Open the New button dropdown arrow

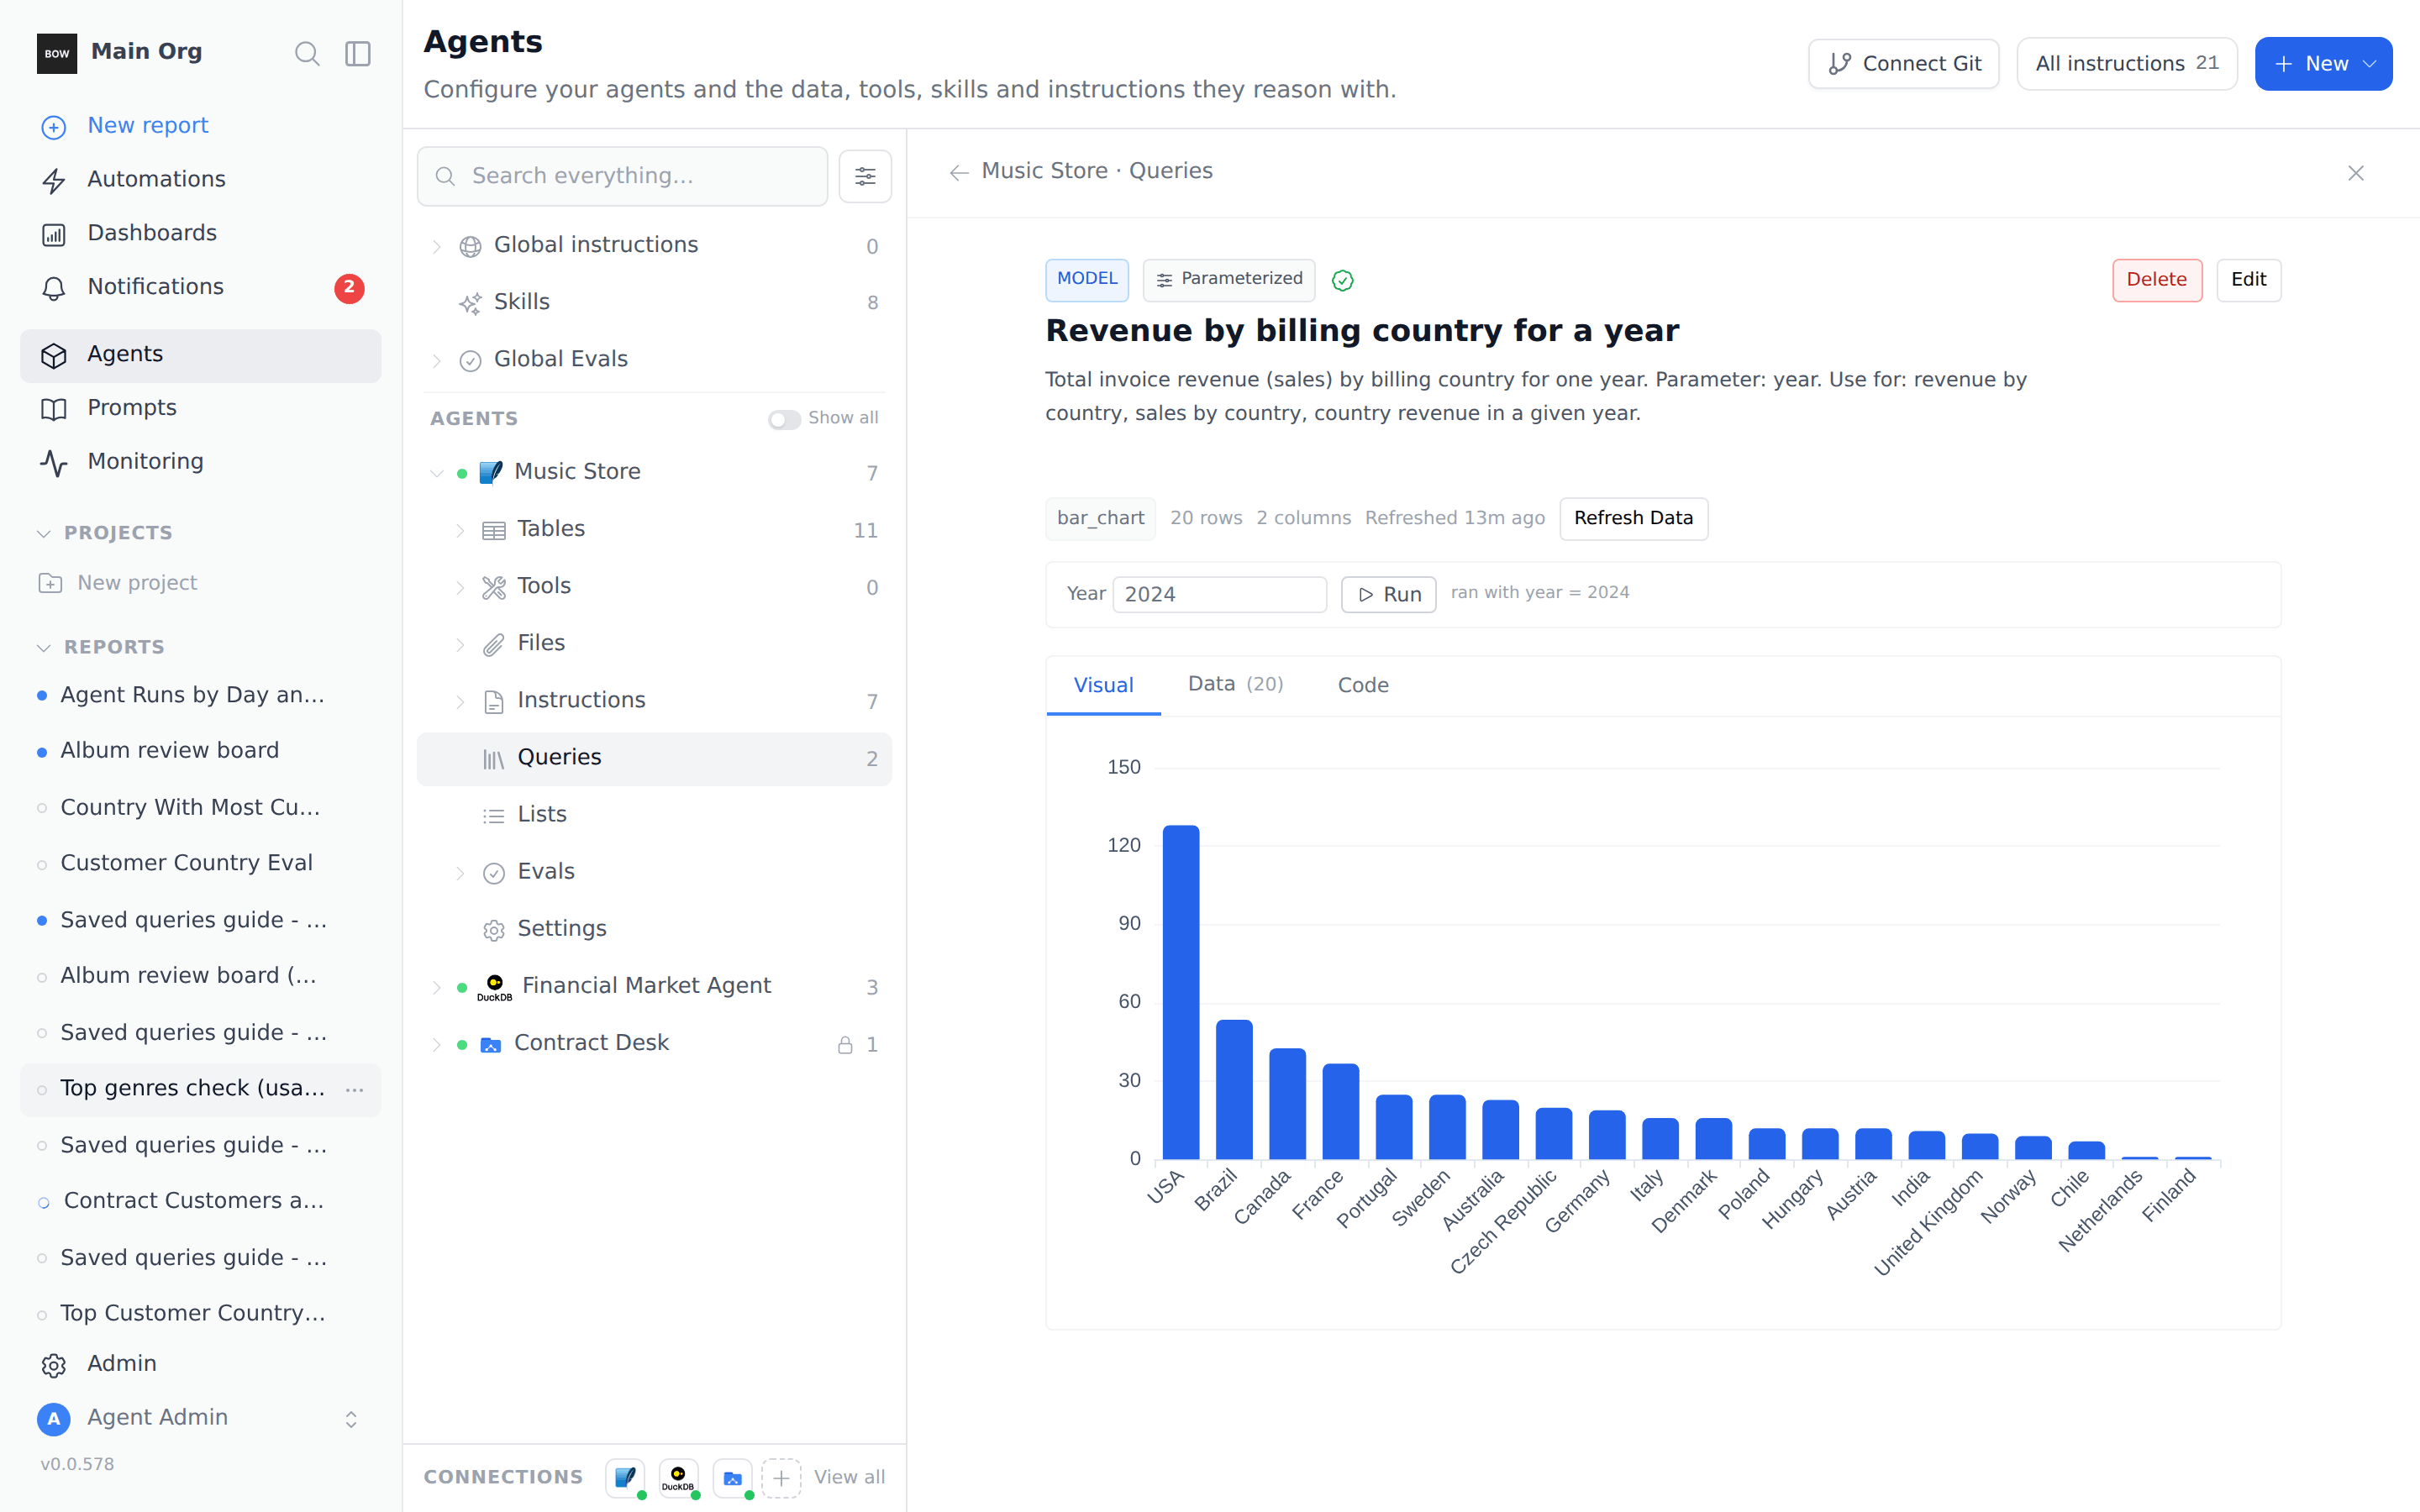click(2369, 64)
